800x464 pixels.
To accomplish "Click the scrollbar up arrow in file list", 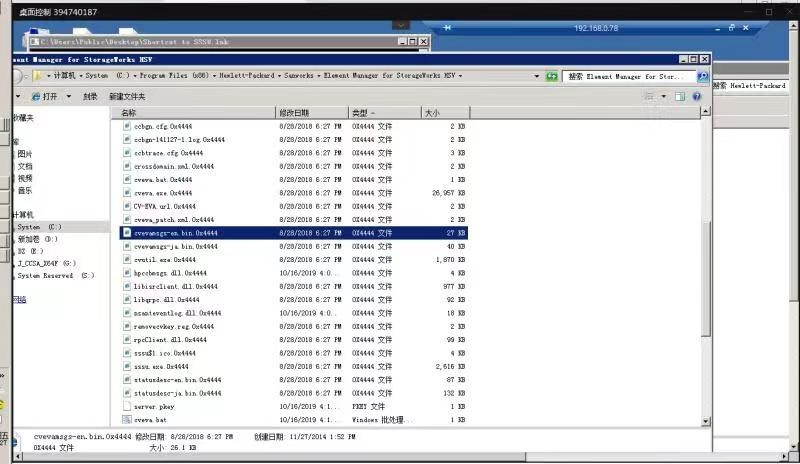I will 706,113.
